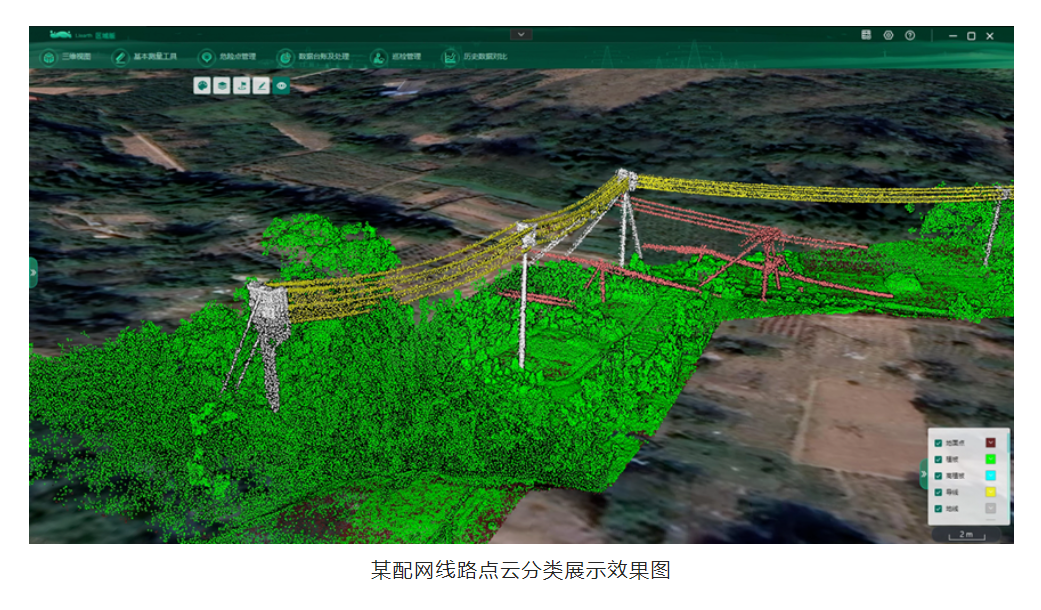The image size is (1041, 610).
Task: Select the pencil edit icon in floating toolbar
Action: tap(262, 86)
